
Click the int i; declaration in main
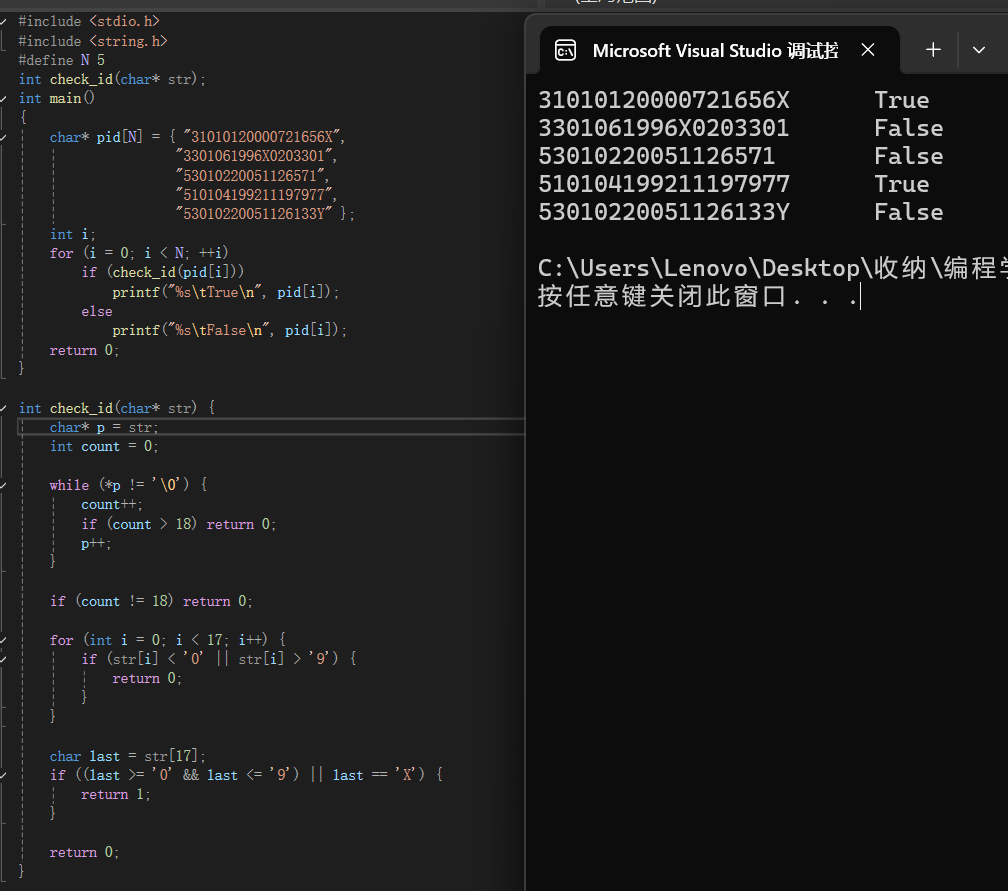pyautogui.click(x=73, y=234)
